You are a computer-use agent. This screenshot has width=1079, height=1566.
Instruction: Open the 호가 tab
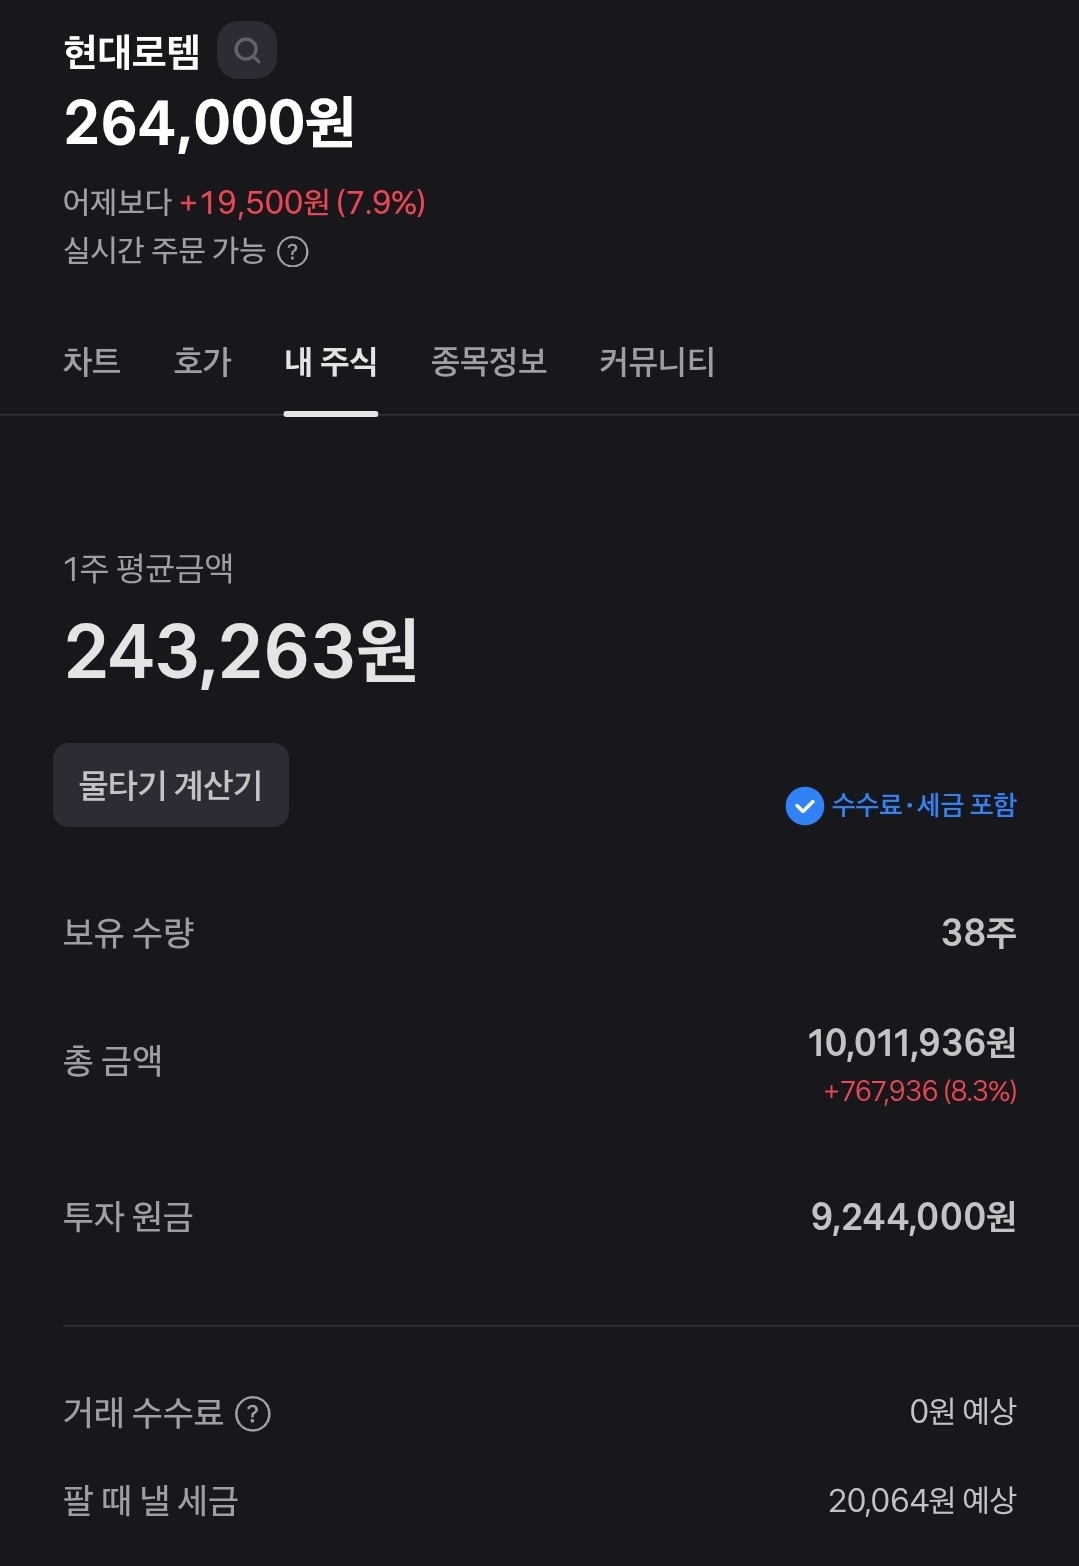(202, 362)
